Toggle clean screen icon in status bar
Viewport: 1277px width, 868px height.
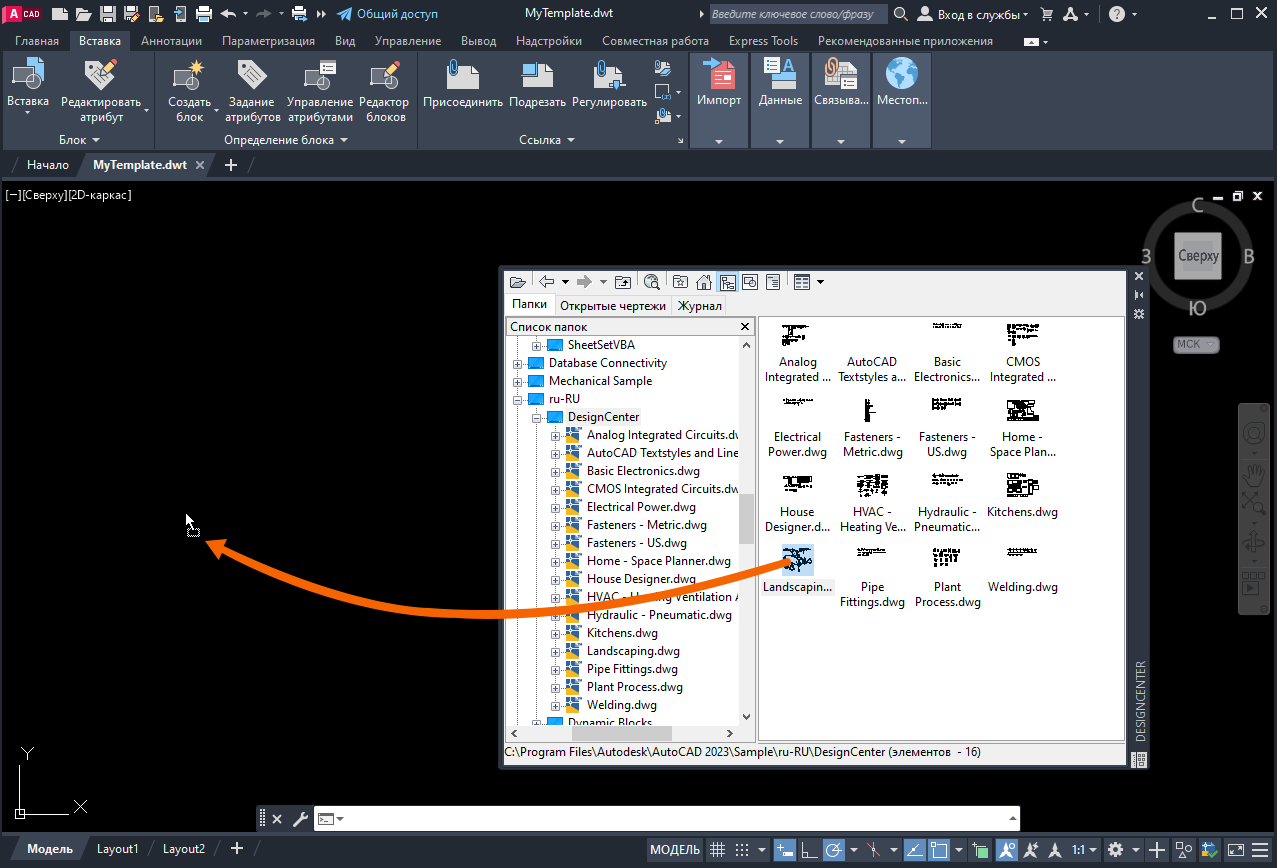(x=1238, y=849)
